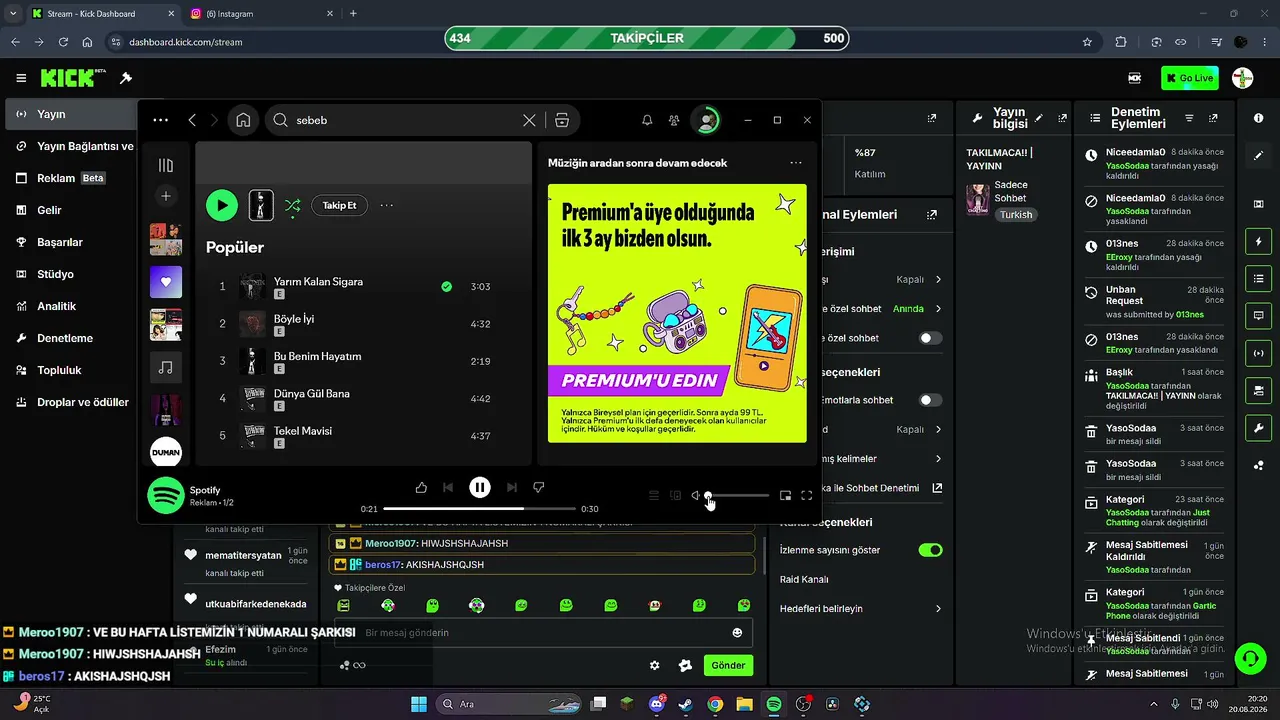Follow the artist with Takip Et
The image size is (1280, 720).
click(x=340, y=205)
